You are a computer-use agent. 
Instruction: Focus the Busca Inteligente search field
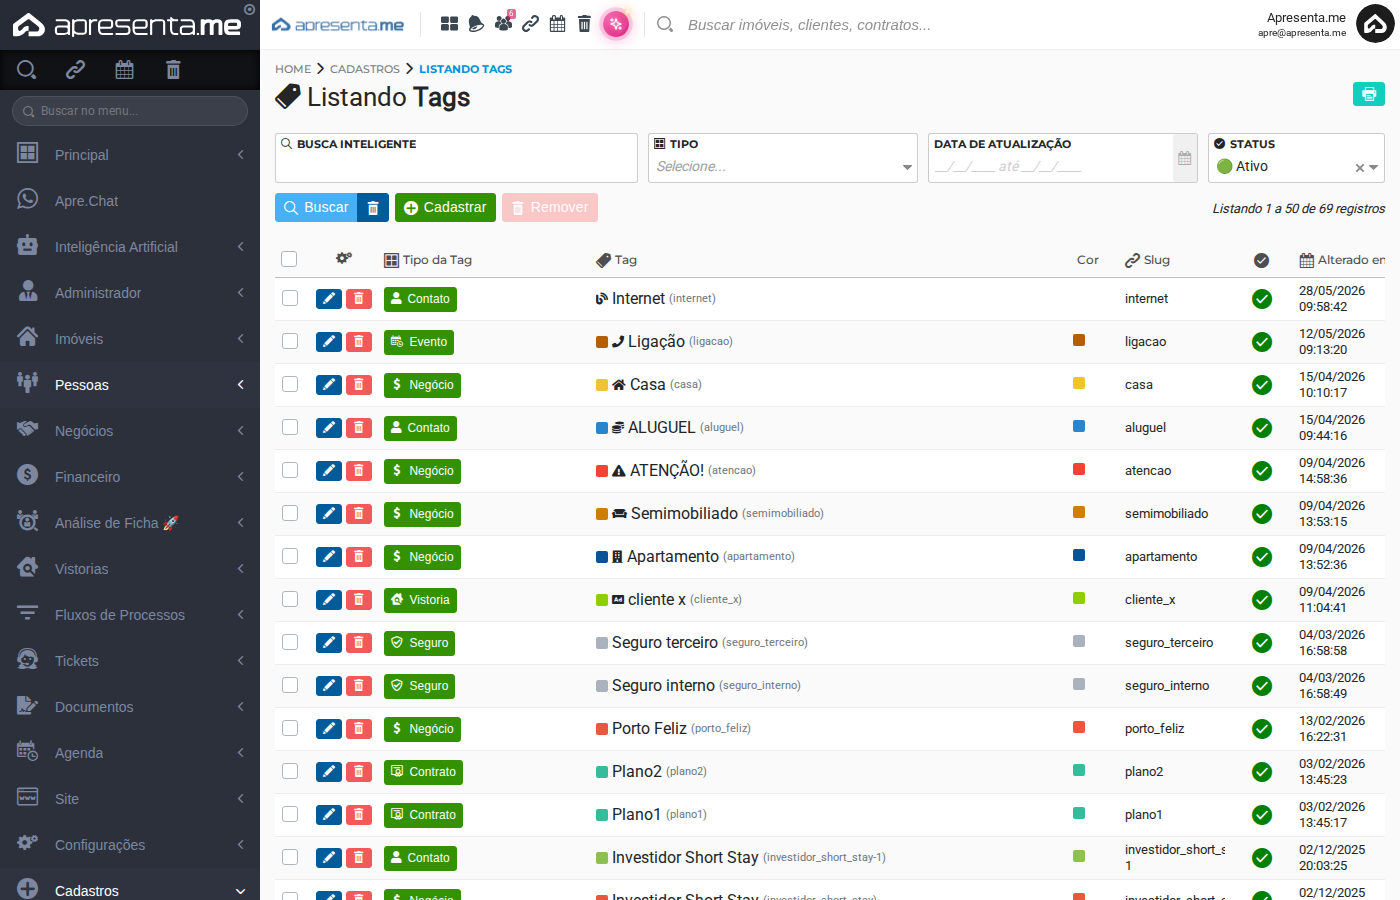(456, 158)
